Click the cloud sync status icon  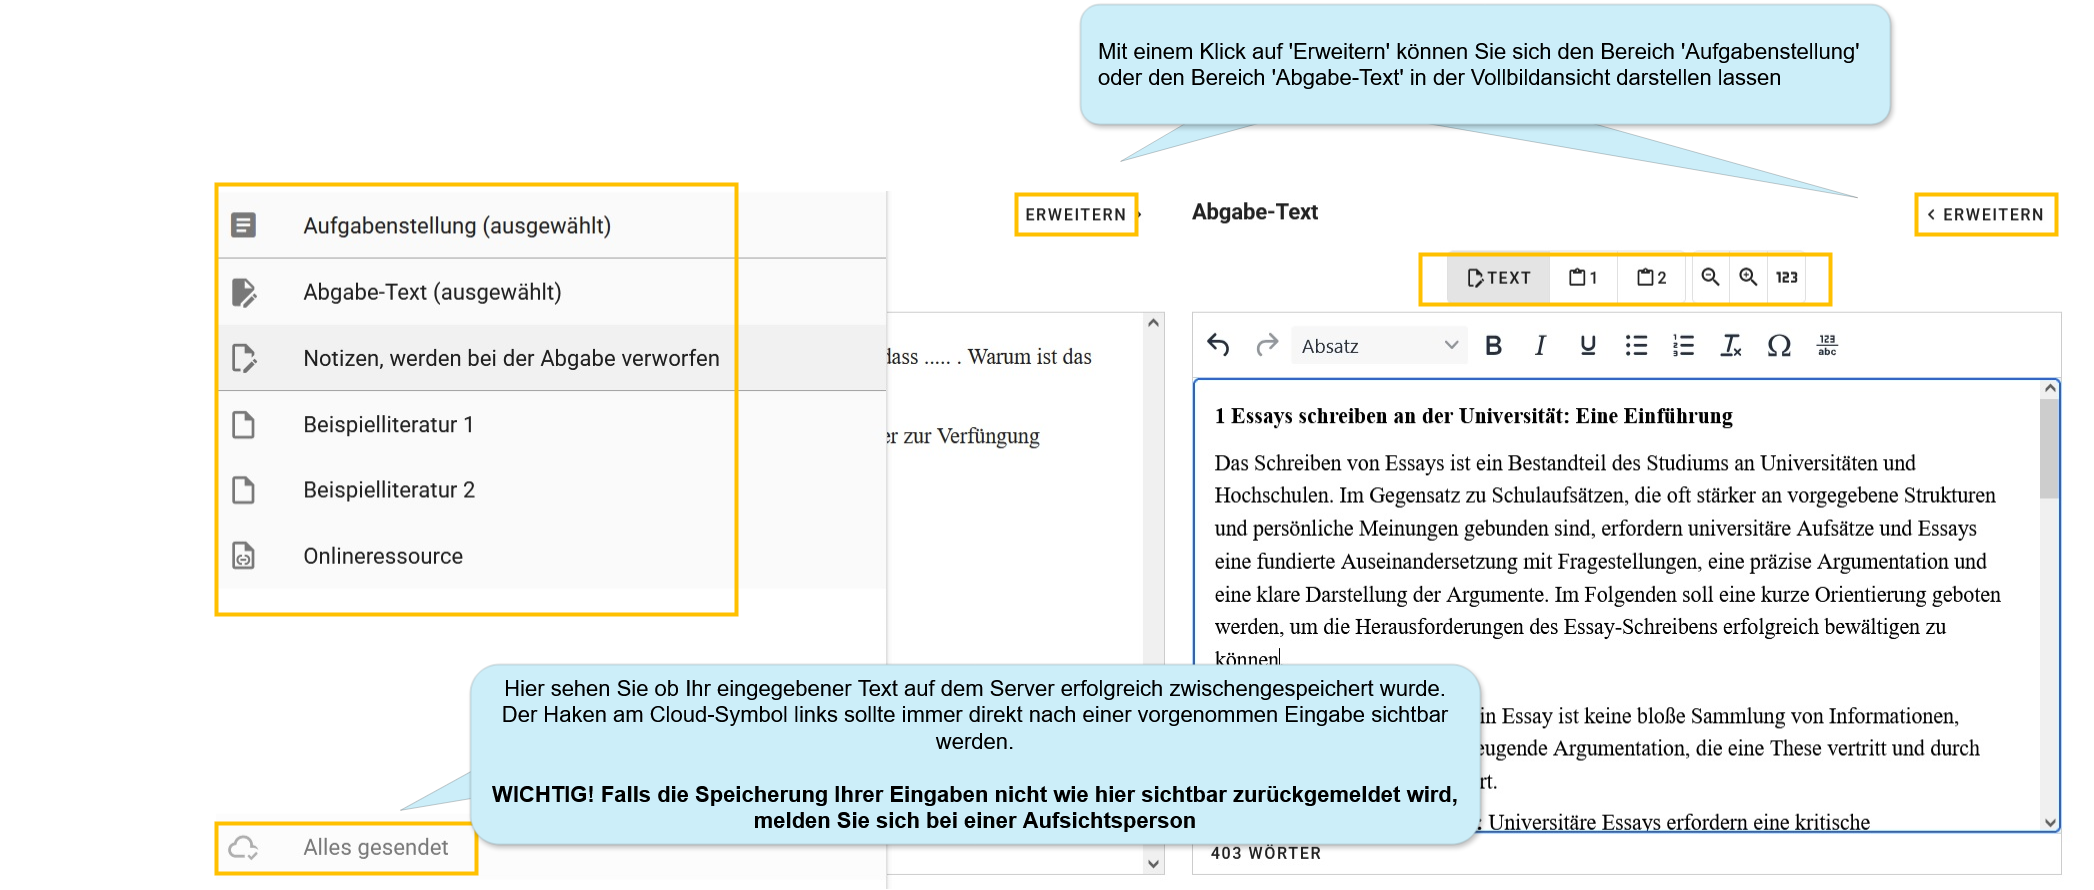click(x=243, y=848)
